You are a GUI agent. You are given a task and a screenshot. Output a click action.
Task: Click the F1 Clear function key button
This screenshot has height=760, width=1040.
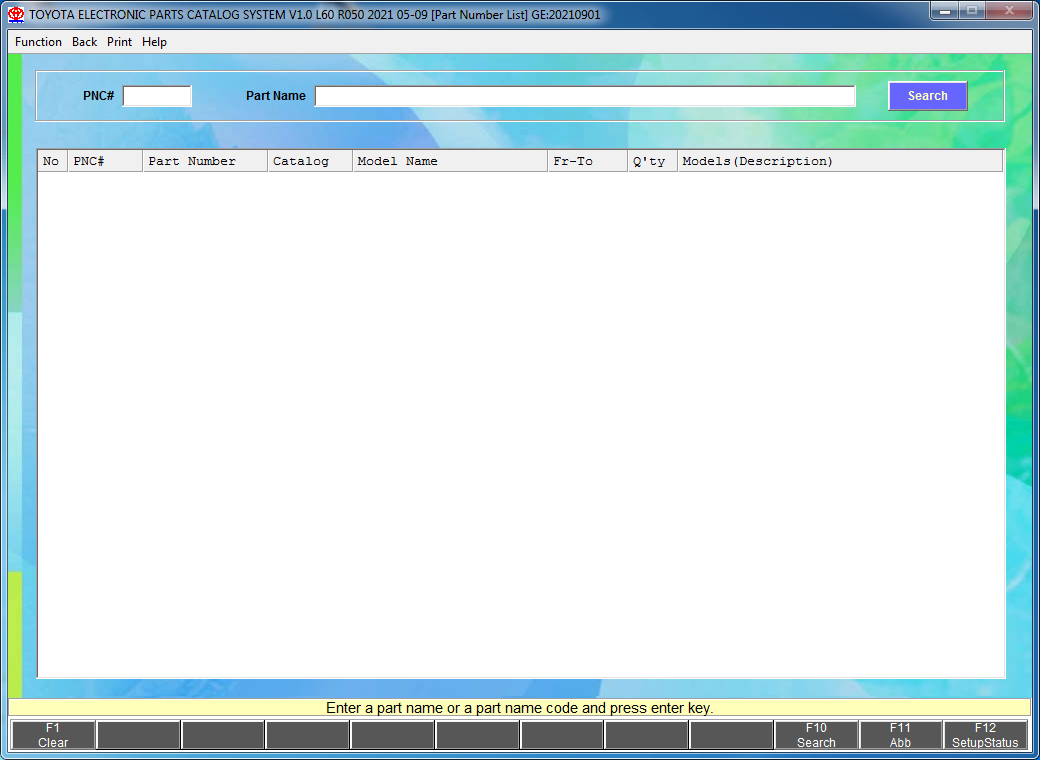click(x=53, y=735)
